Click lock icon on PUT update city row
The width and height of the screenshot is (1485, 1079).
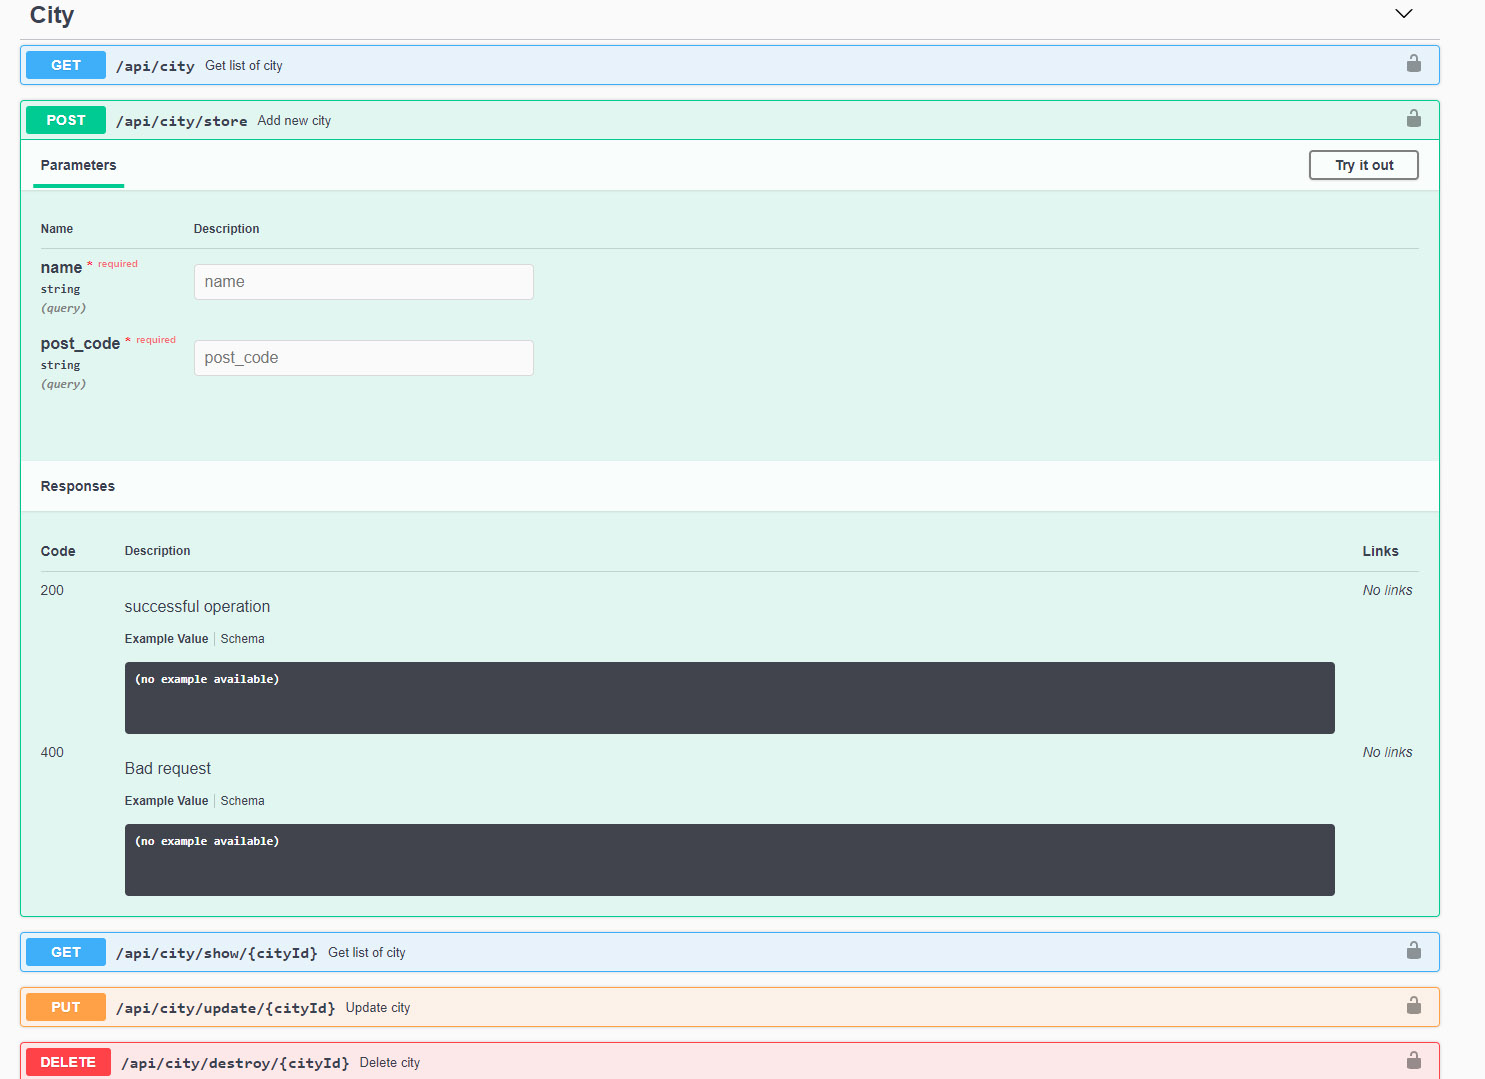click(1413, 1006)
